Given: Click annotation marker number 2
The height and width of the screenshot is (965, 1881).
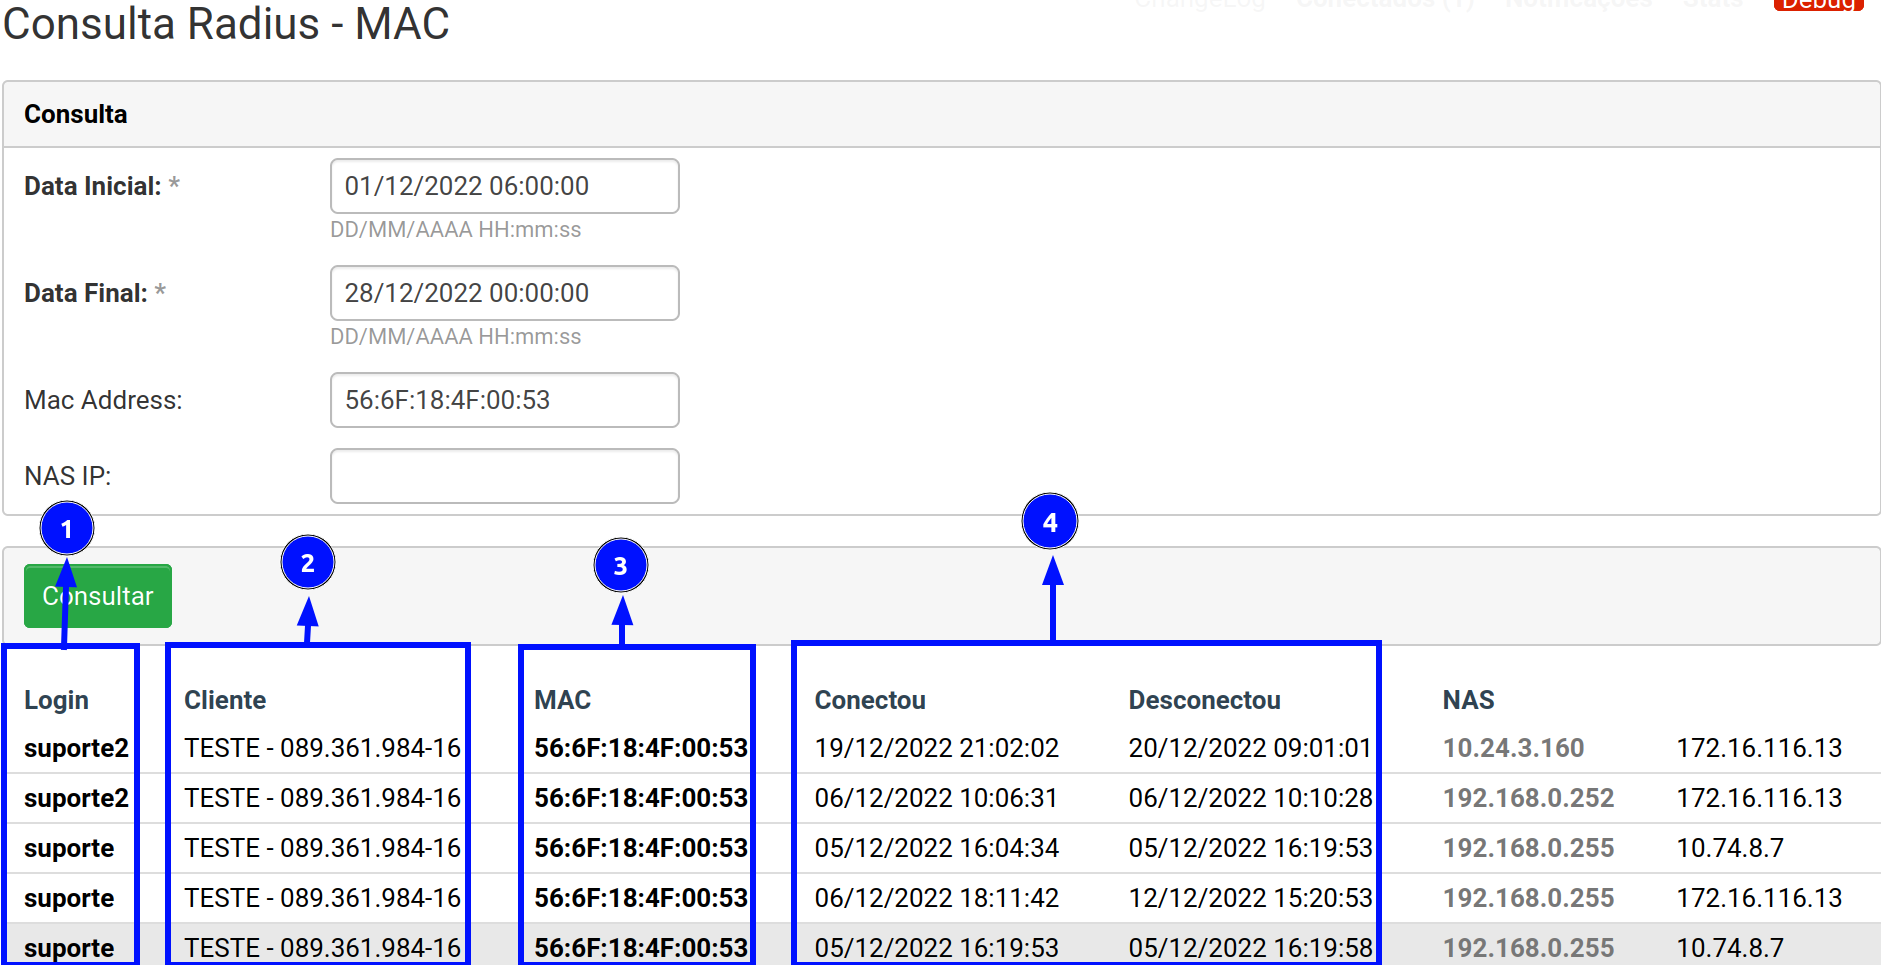Looking at the screenshot, I should click(x=308, y=563).
